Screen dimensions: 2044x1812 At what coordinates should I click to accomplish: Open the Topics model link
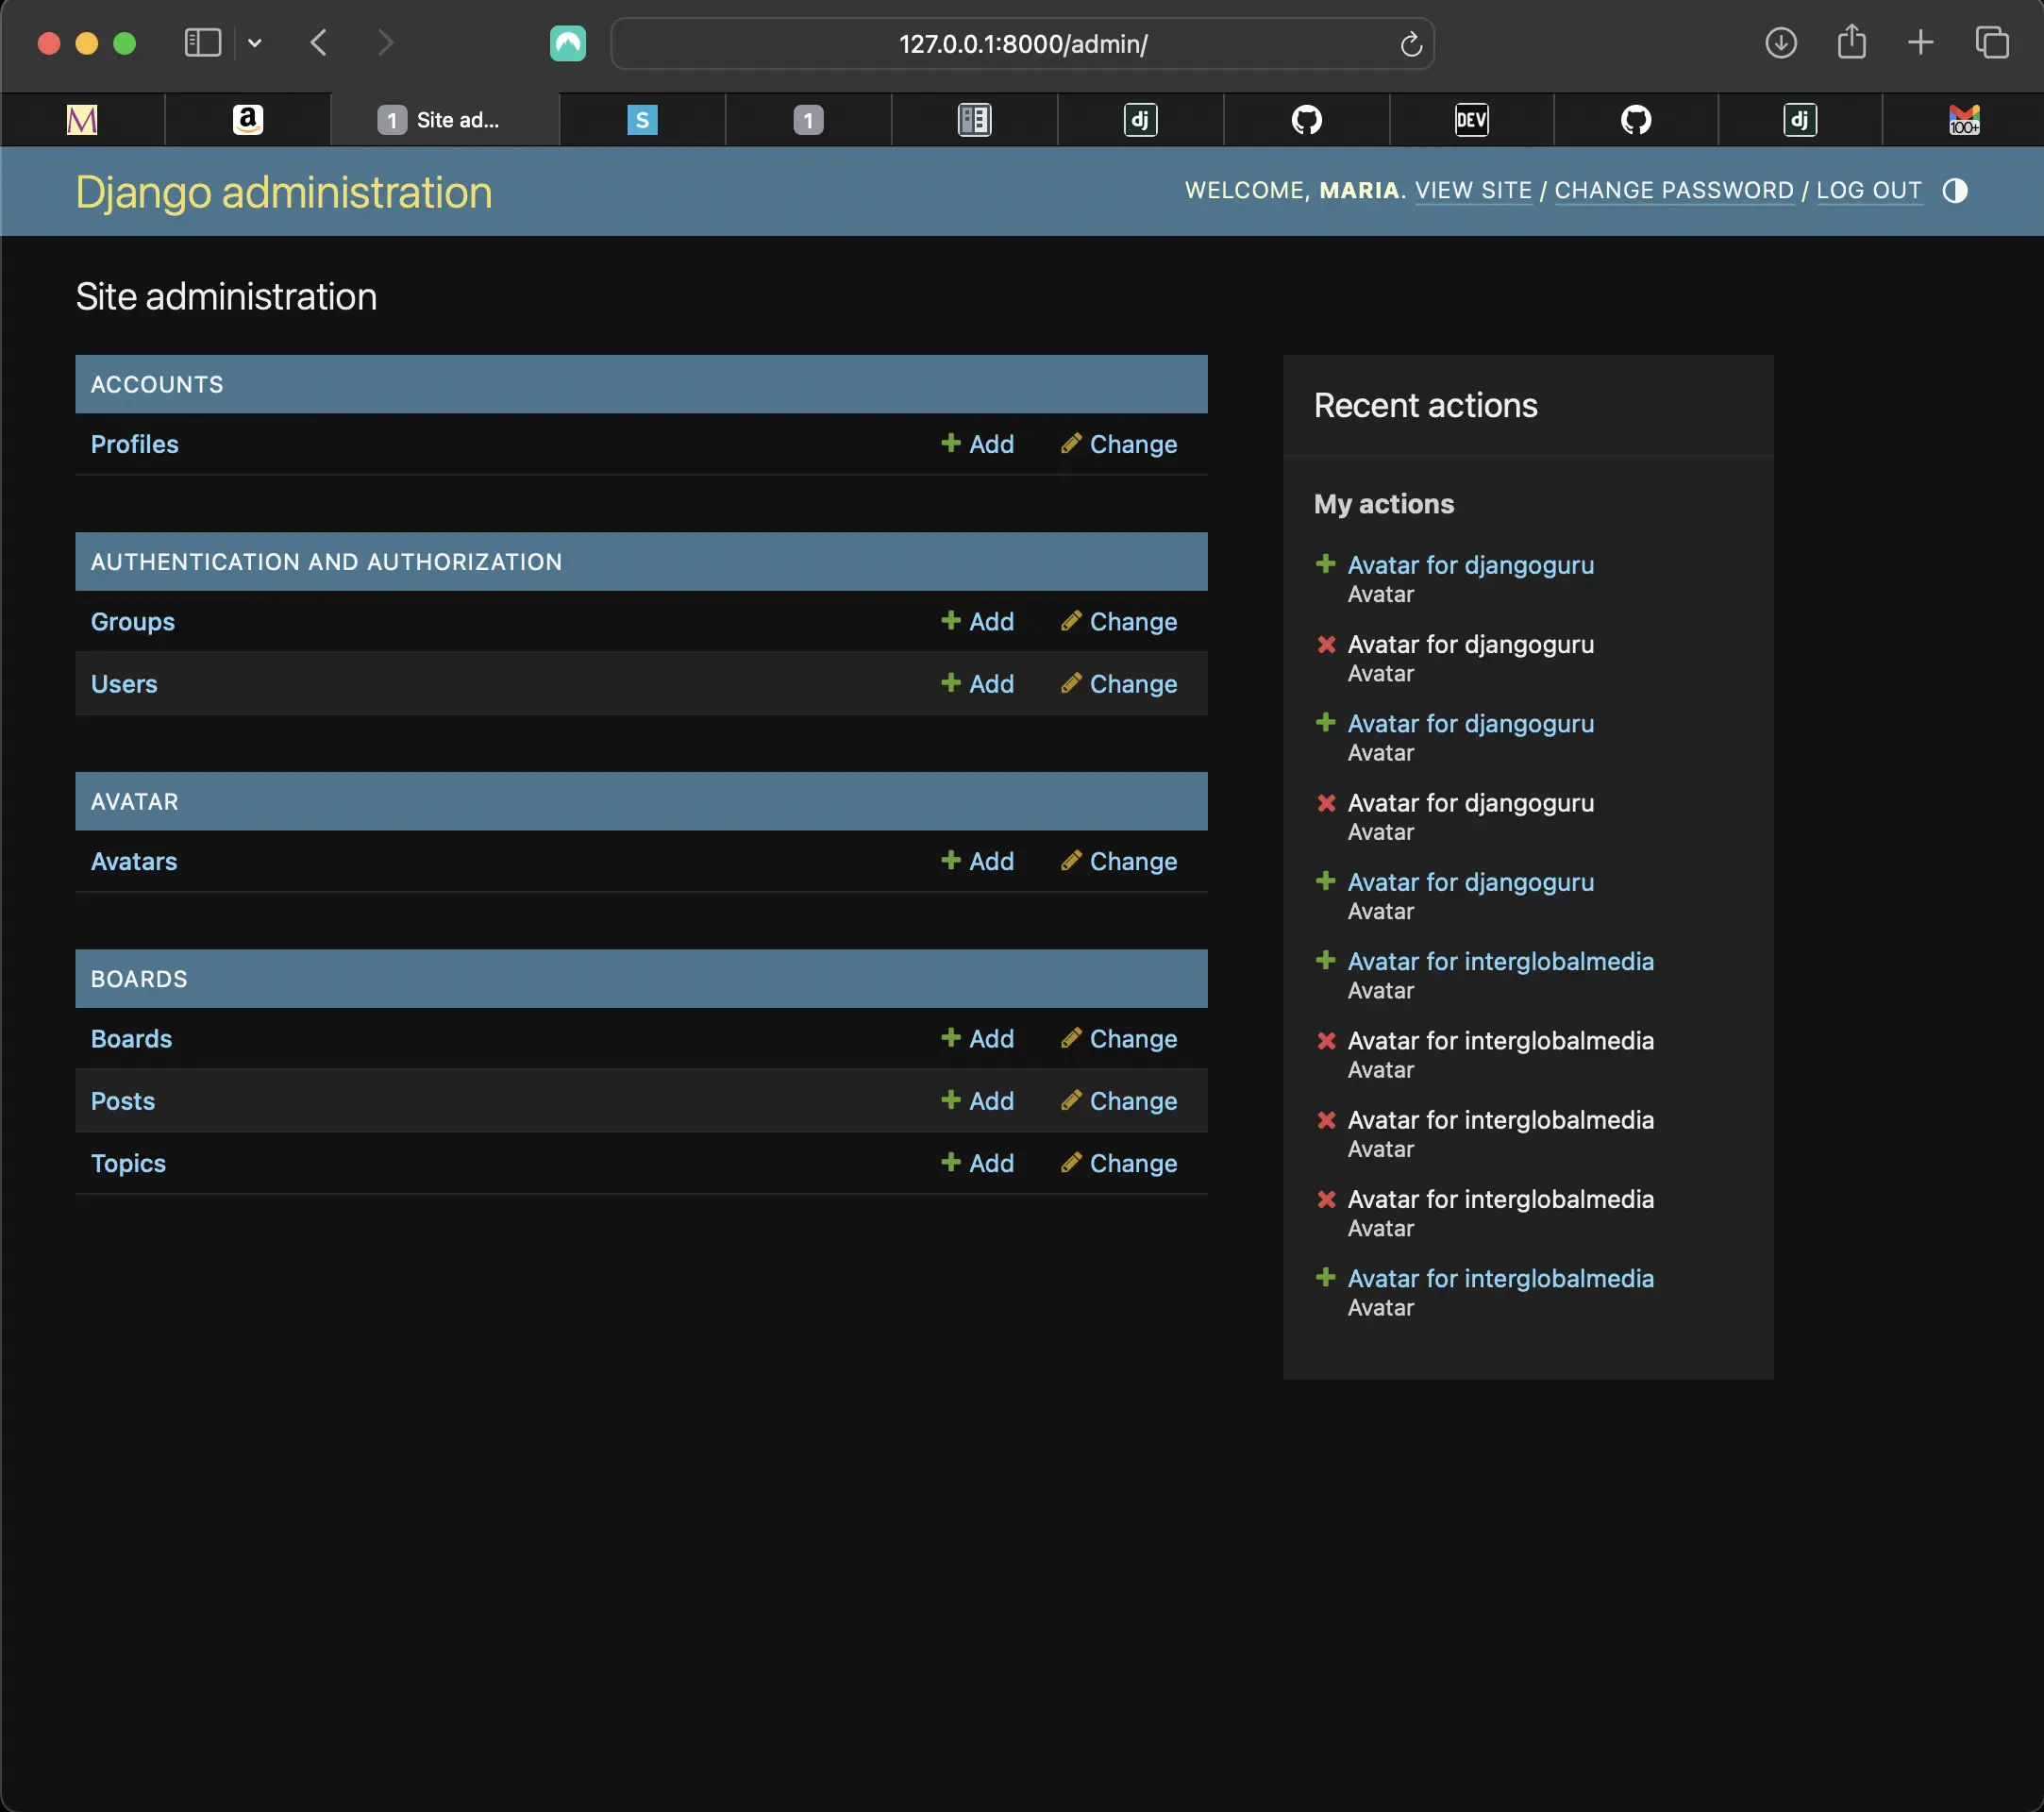pyautogui.click(x=128, y=1163)
